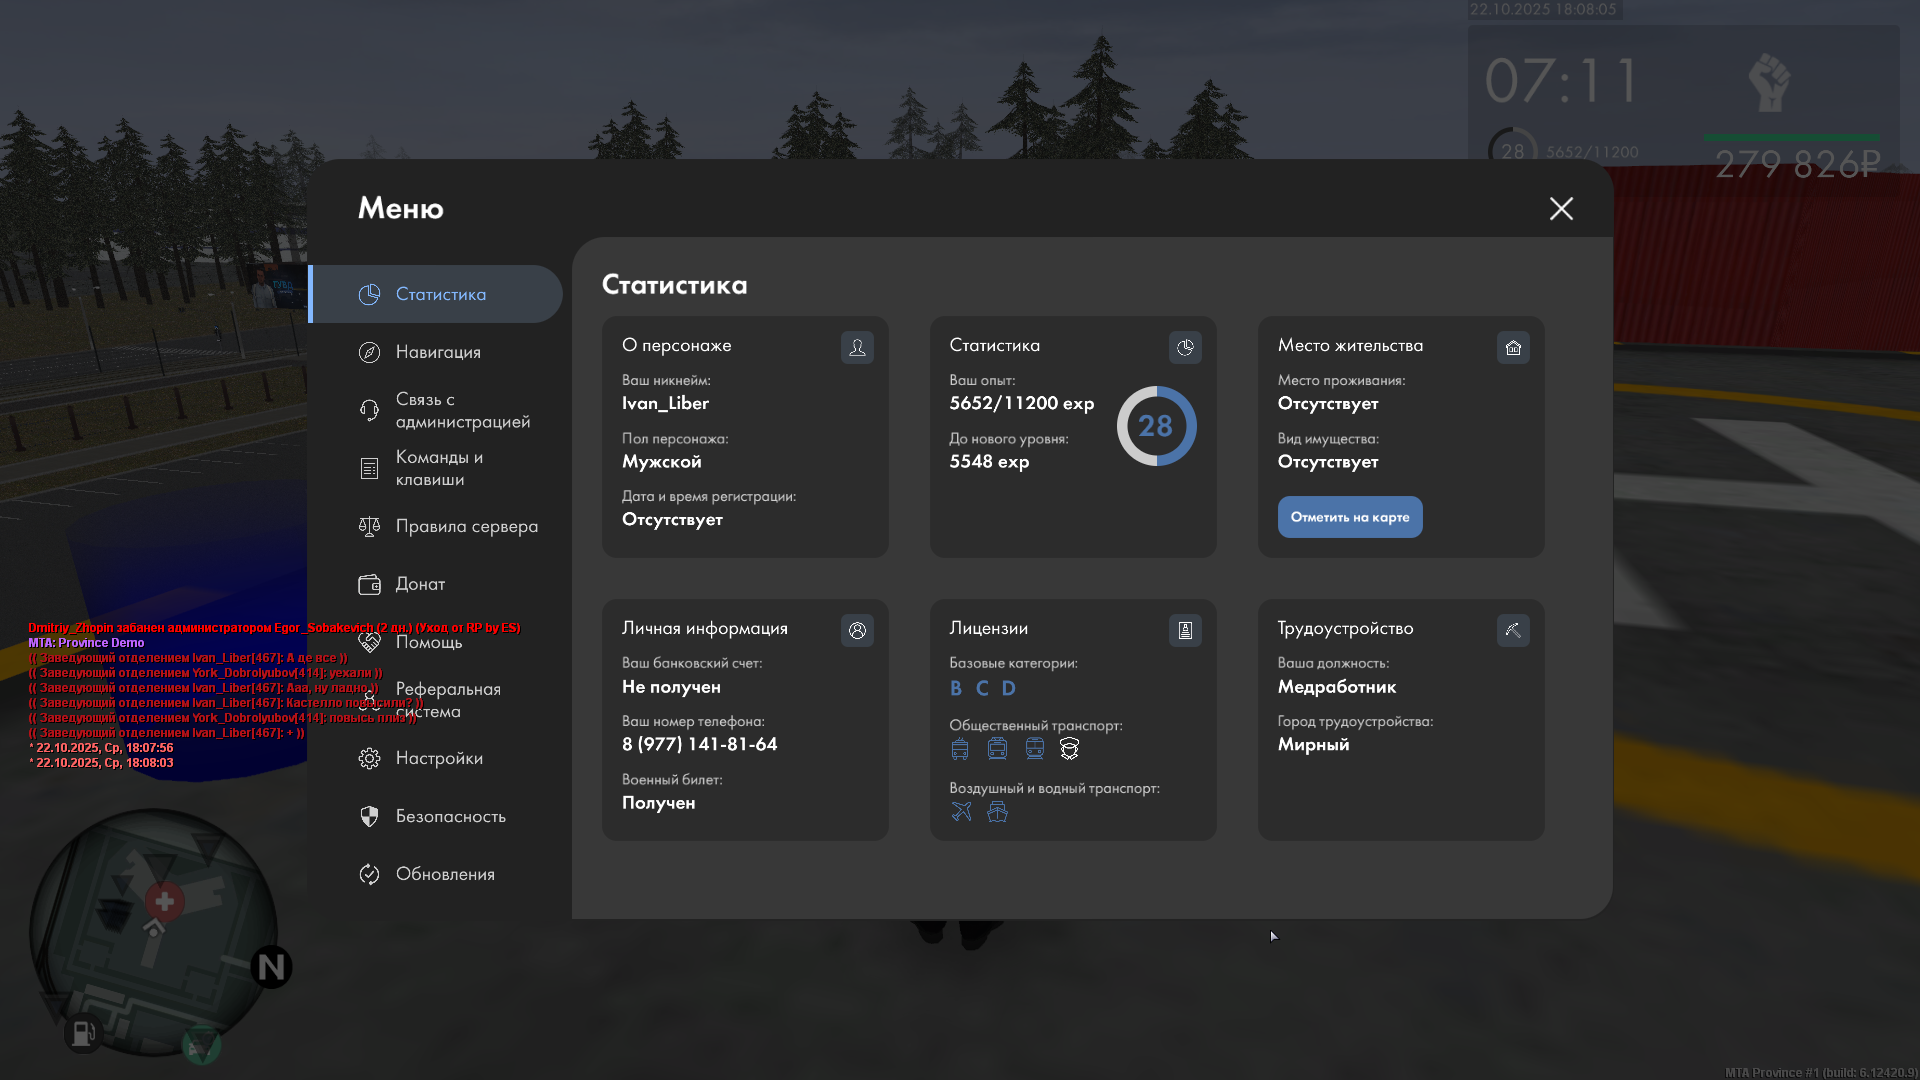Viewport: 1920px width, 1080px height.
Task: Click the hammer icon in Трудоустройство card
Action: click(1513, 630)
